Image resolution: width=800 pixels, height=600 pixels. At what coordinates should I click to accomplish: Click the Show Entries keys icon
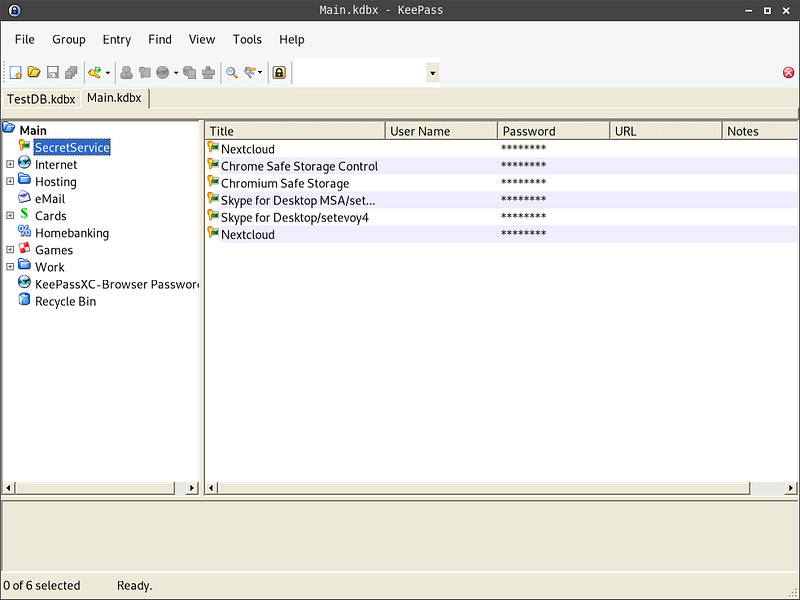coord(250,73)
